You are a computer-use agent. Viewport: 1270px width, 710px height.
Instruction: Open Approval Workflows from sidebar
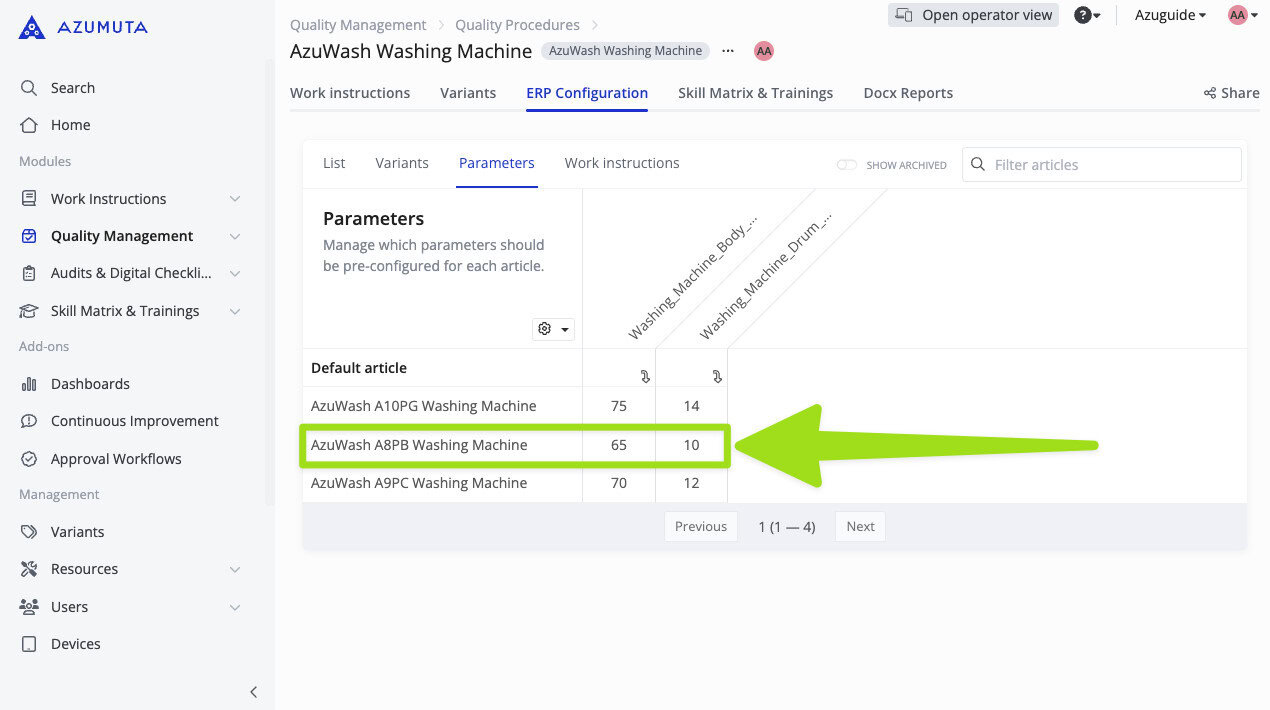[x=29, y=458]
